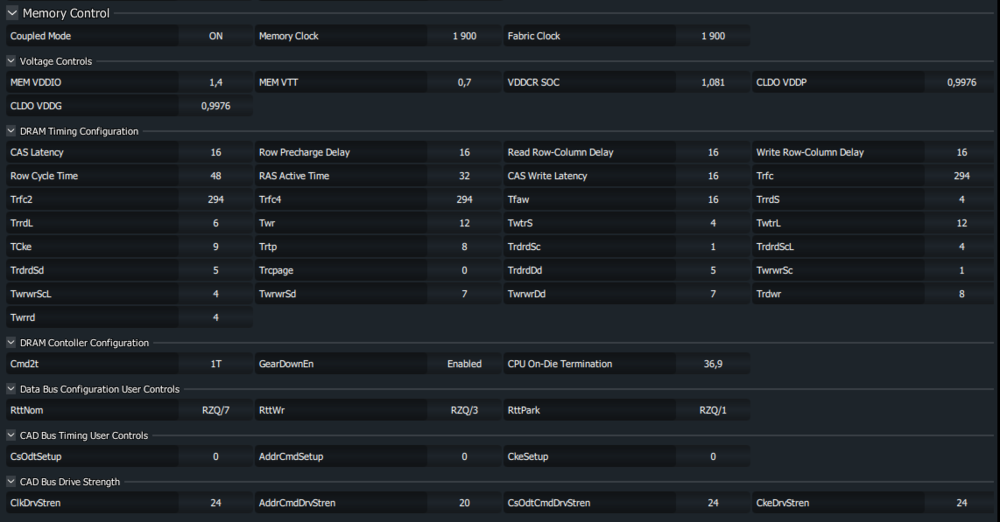This screenshot has height=522, width=1000.
Task: Click the VDDCR SOC voltage value
Action: [713, 82]
